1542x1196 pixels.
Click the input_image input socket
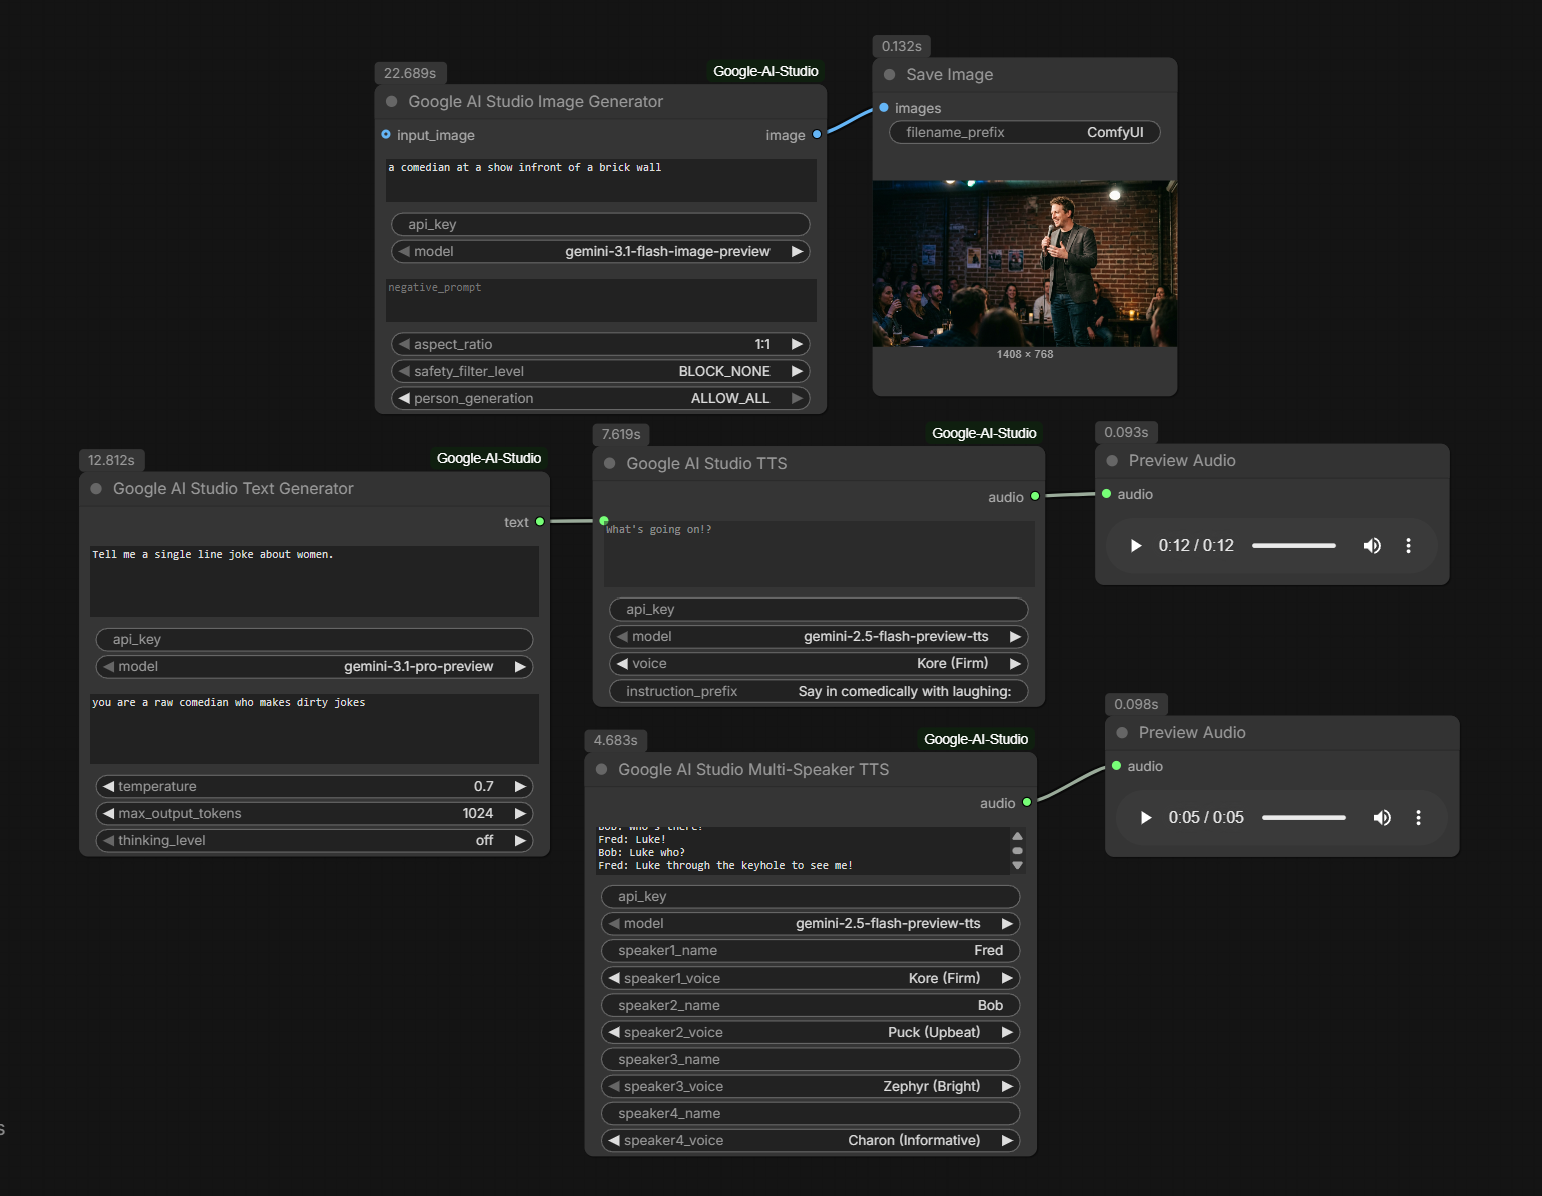coord(386,135)
